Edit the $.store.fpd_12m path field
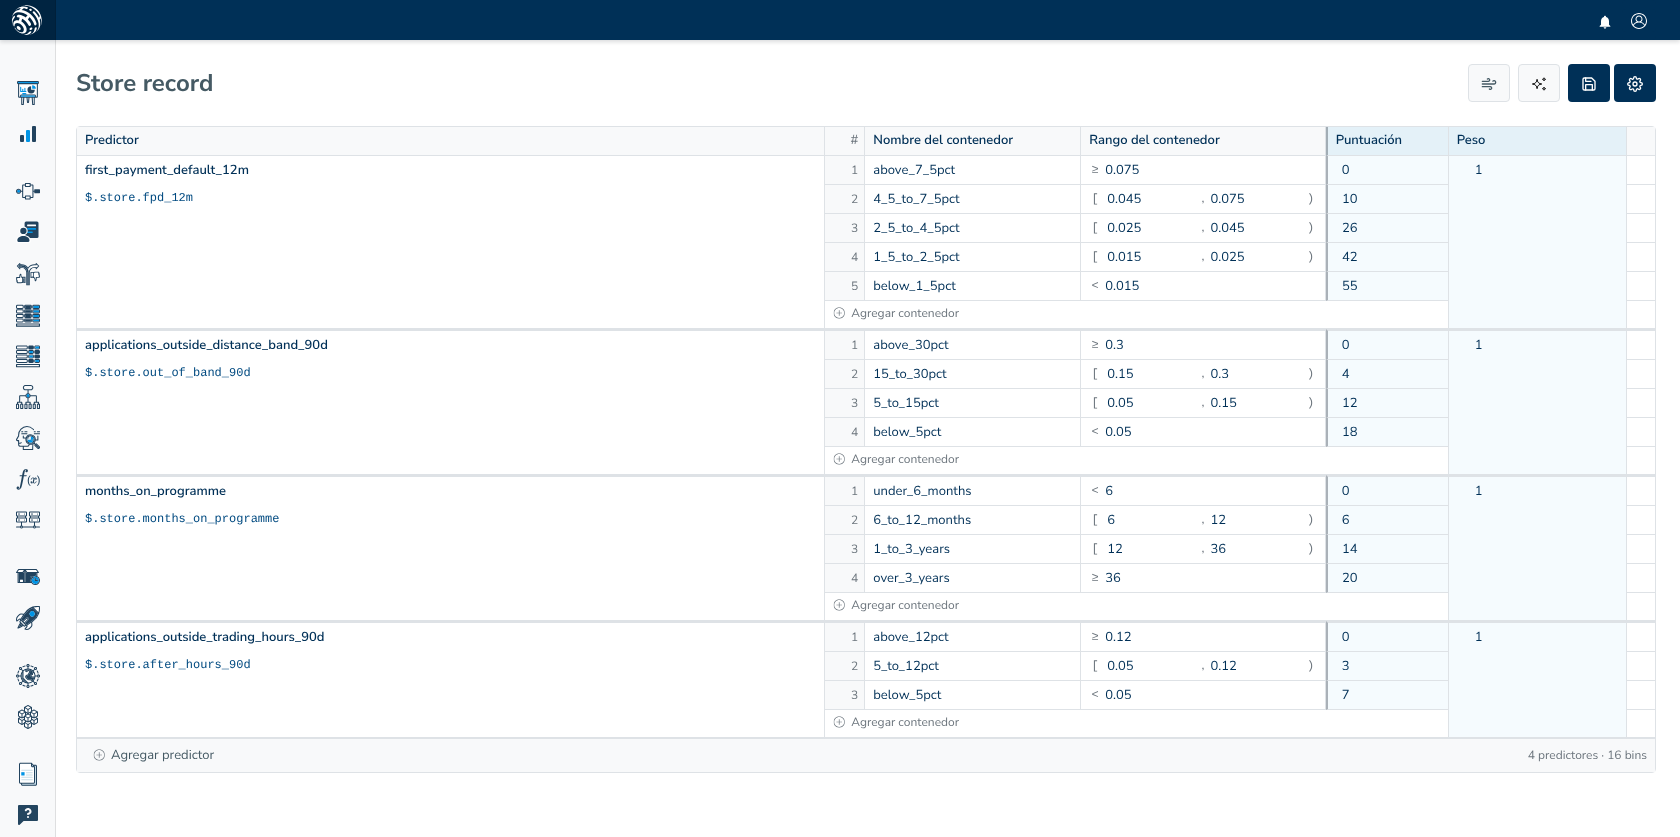1680x837 pixels. (x=139, y=198)
